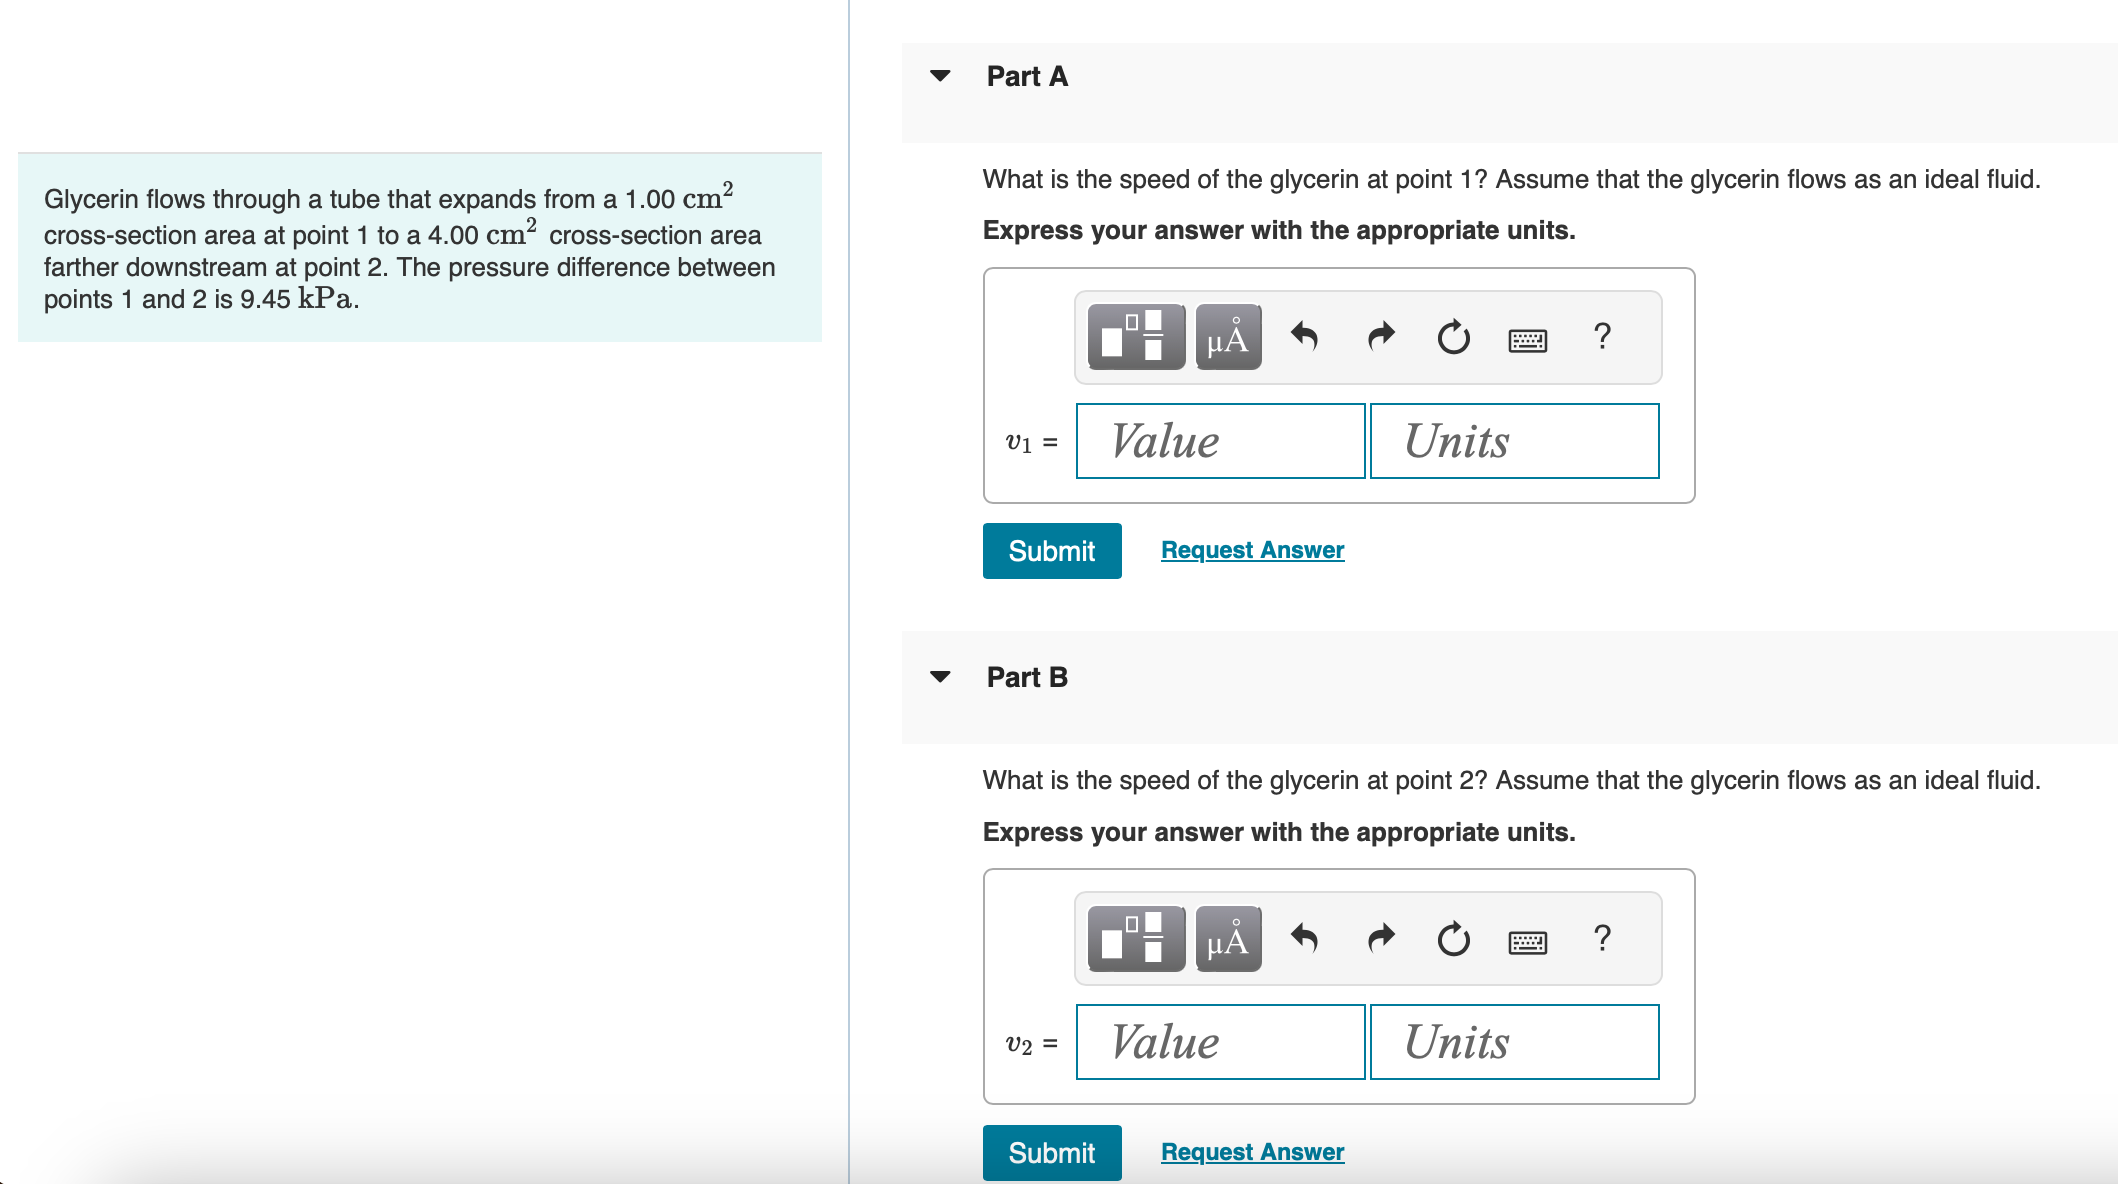Open the units symbols button in Part B
2118x1184 pixels.
[x=1228, y=939]
